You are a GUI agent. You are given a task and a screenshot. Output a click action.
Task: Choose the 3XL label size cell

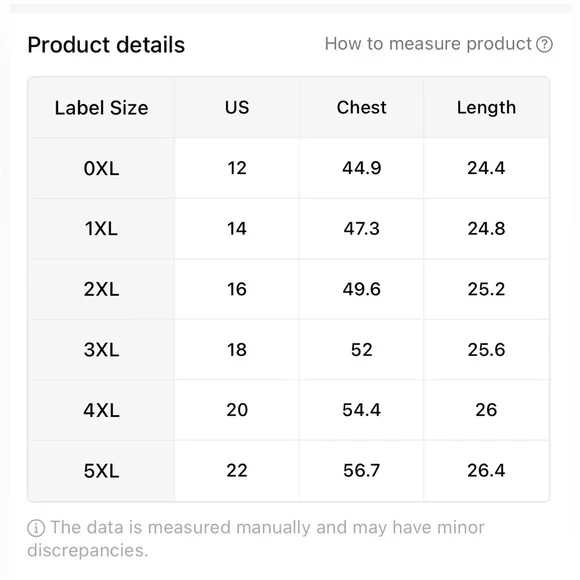101,350
